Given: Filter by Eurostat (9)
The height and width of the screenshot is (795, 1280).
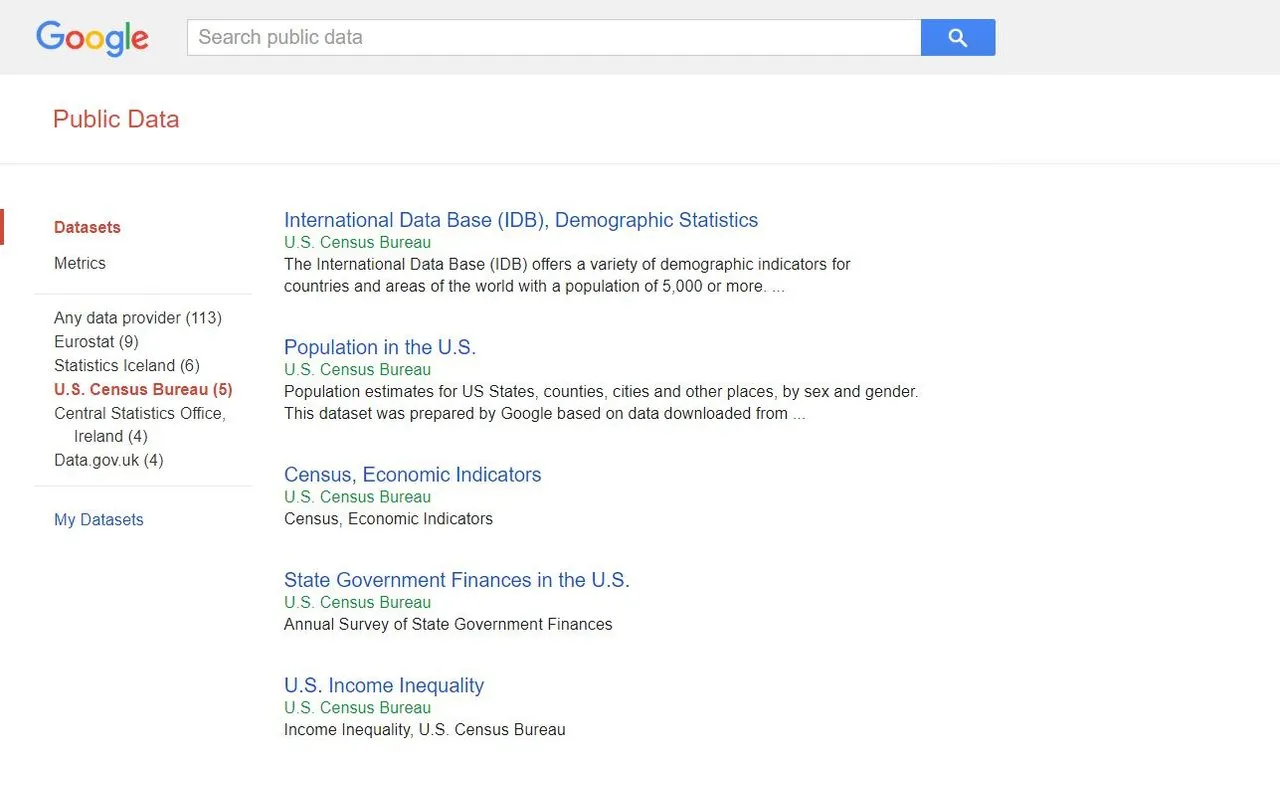Looking at the screenshot, I should [x=96, y=342].
